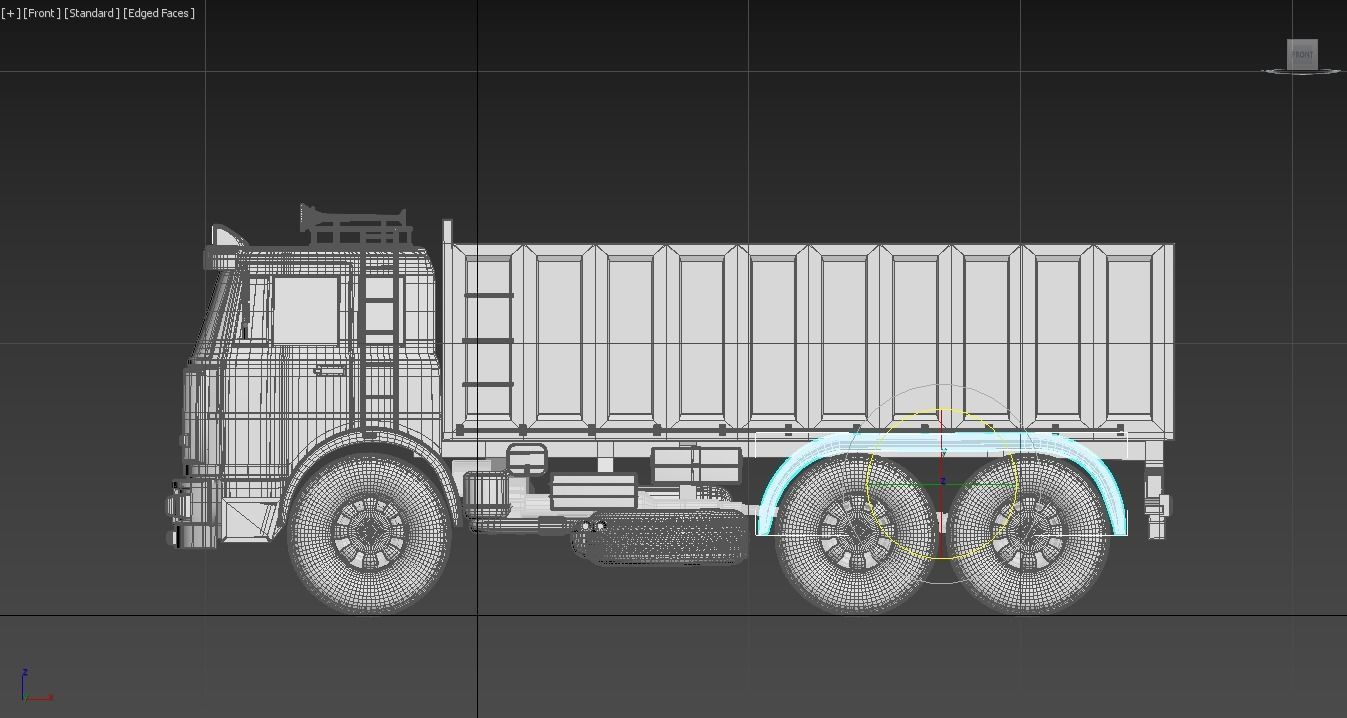Click the FRONT face of the ViewCube
The width and height of the screenshot is (1347, 718).
[1302, 54]
